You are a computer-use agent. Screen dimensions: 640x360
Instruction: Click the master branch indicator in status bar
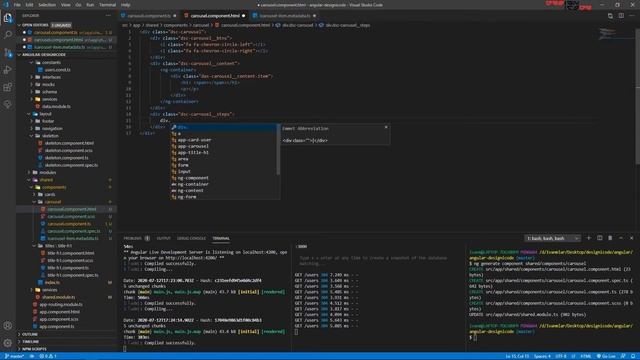click(14, 356)
